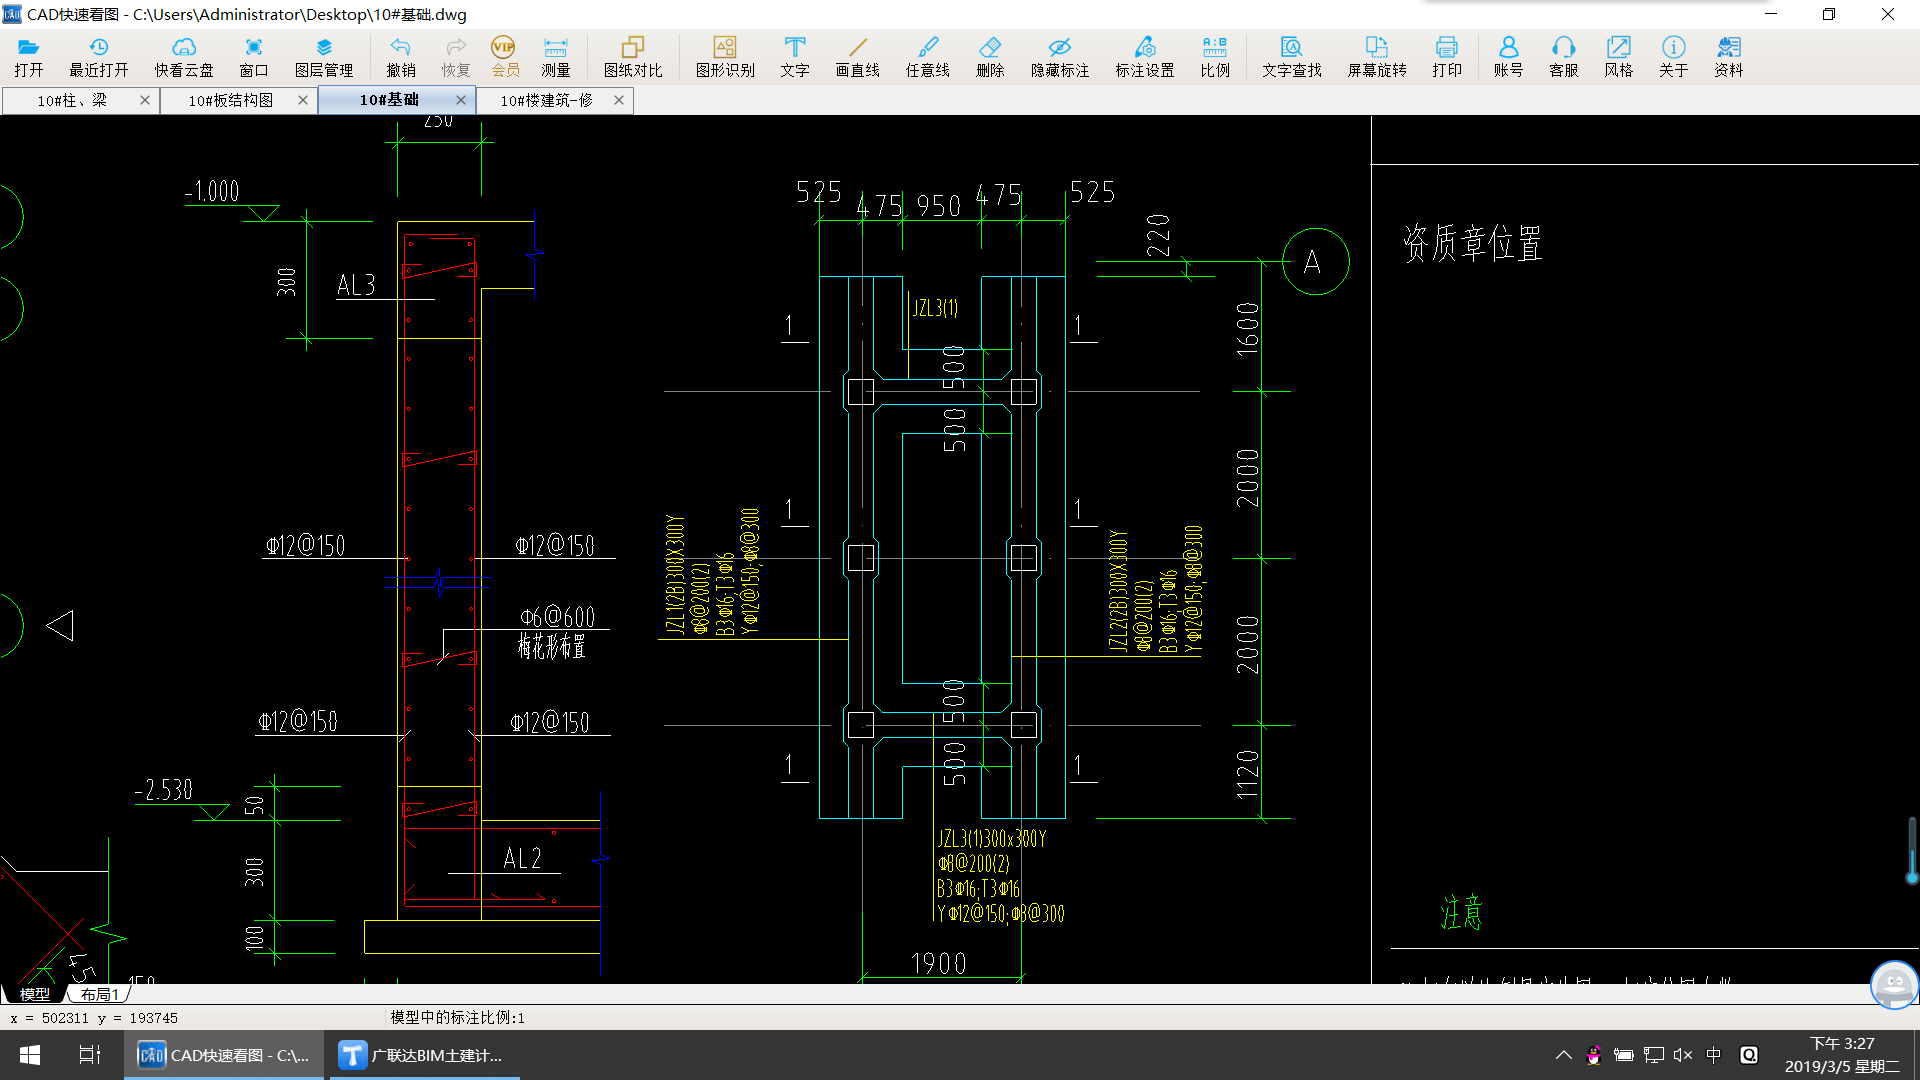Screen dimensions: 1920x1080
Task: Open 标注设置 annotation settings
Action: [x=1145, y=57]
